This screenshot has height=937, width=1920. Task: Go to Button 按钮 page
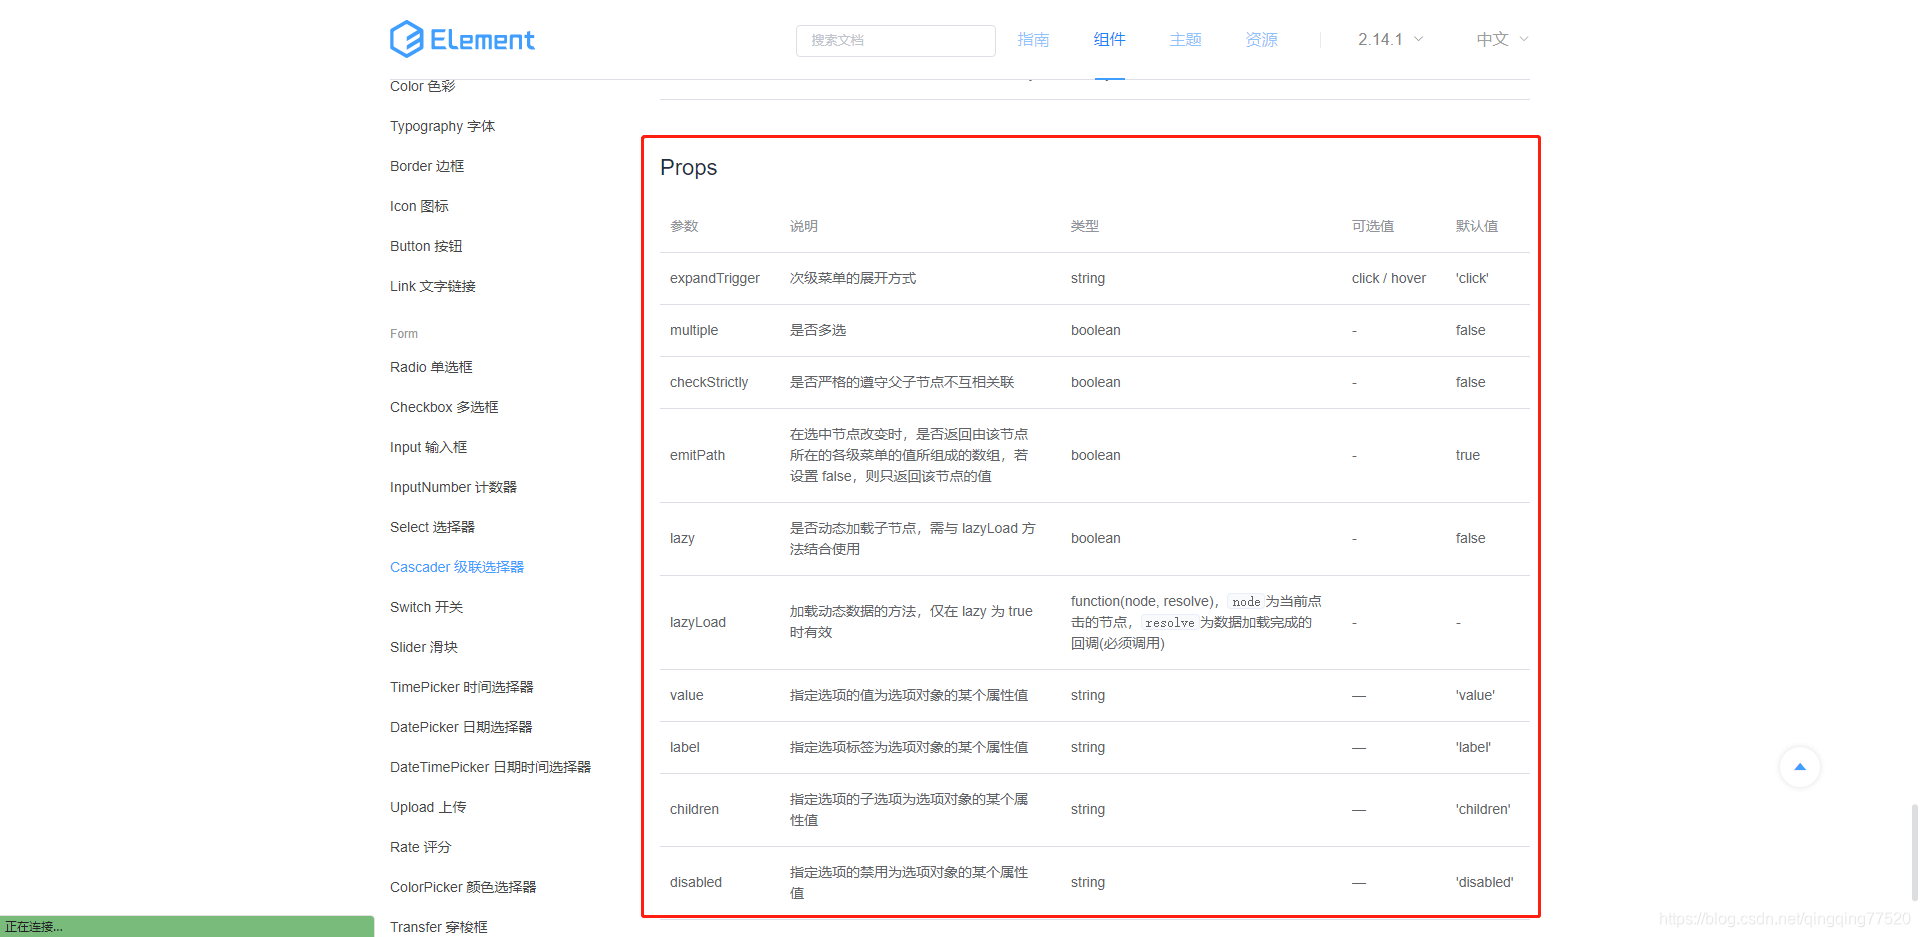[x=426, y=246]
